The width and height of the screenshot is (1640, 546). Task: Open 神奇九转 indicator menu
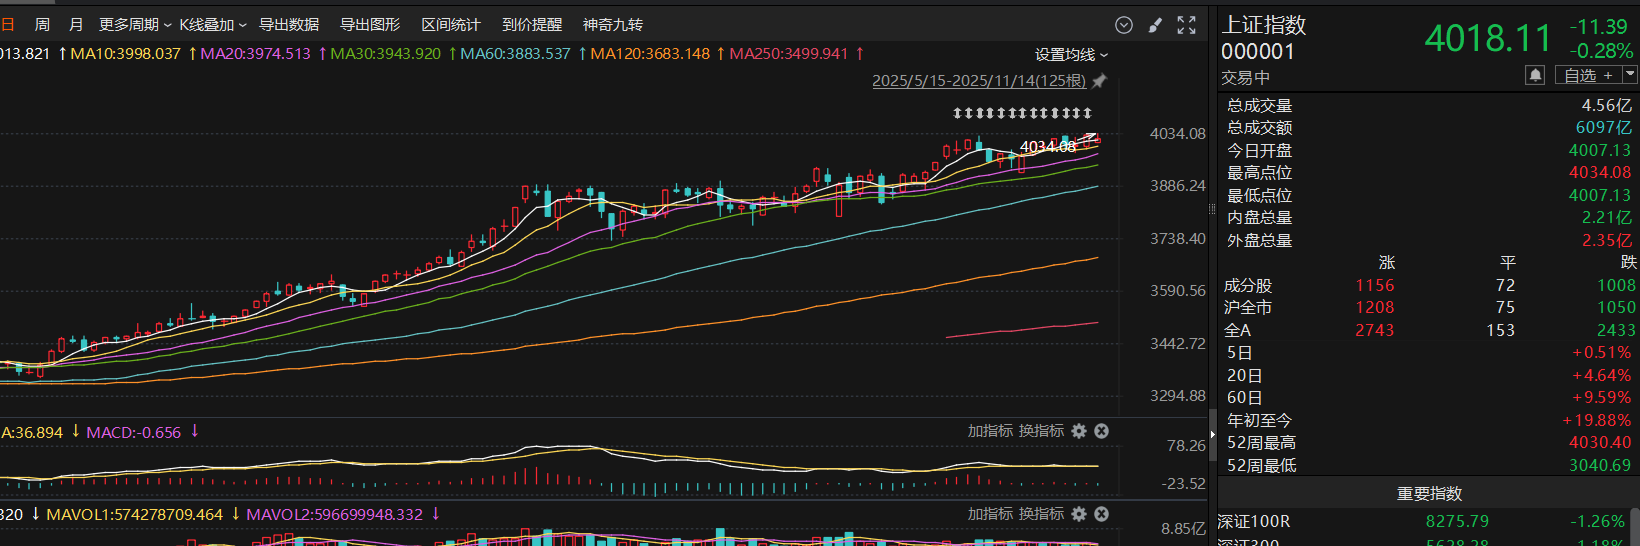tap(613, 25)
